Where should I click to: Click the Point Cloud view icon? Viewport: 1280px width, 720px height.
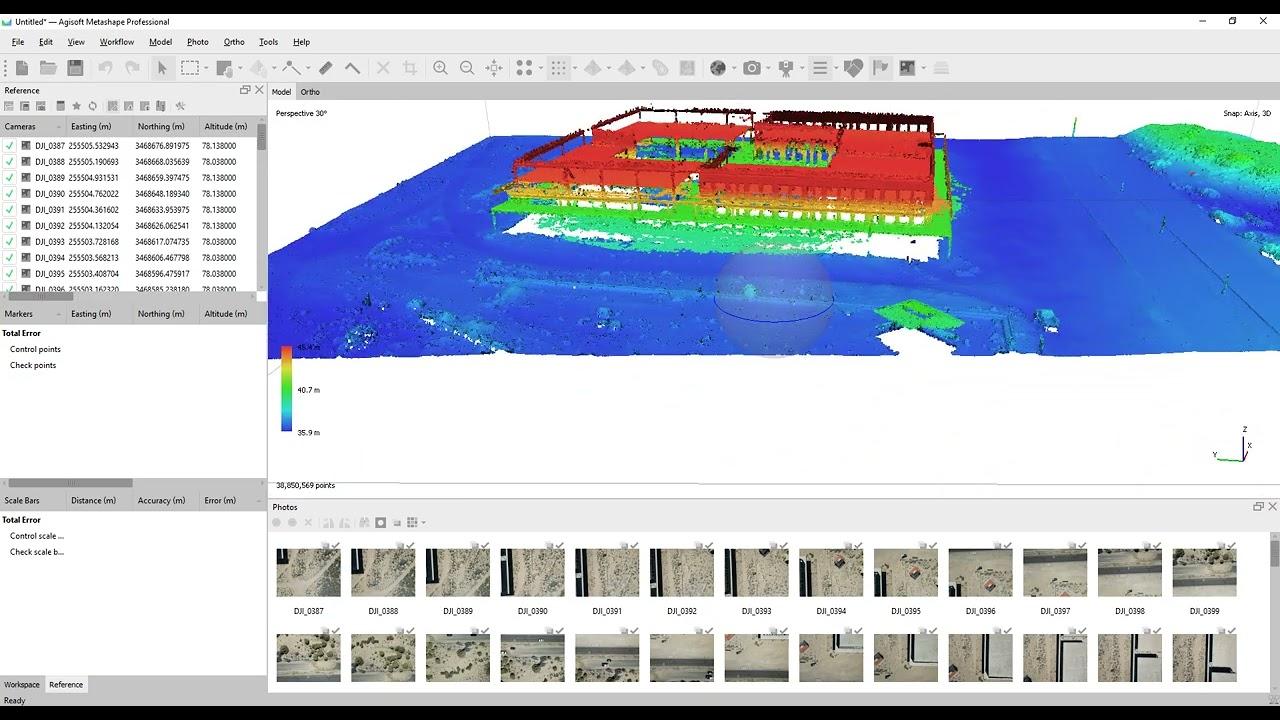coord(524,68)
